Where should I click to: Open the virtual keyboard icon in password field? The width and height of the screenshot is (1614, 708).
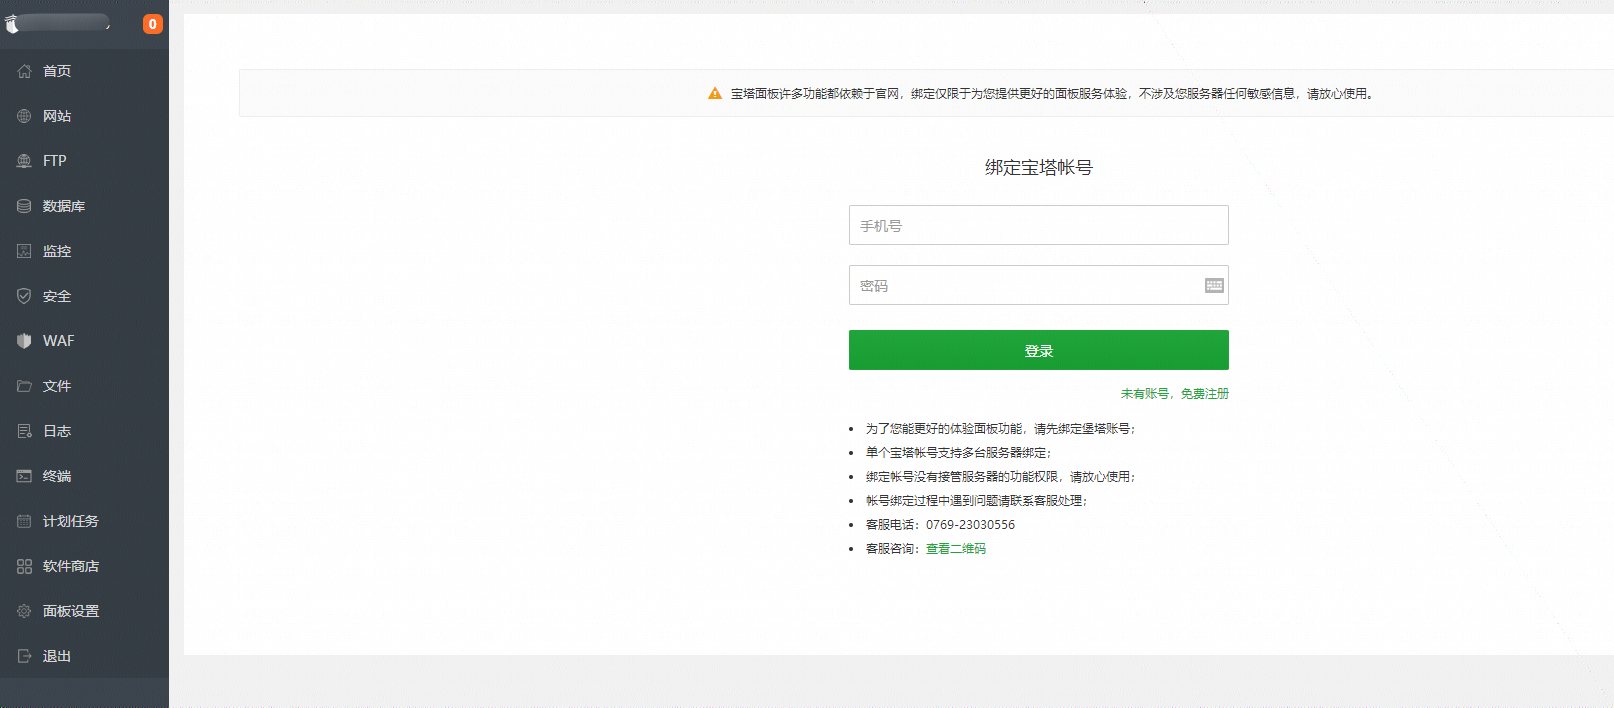[x=1214, y=286]
